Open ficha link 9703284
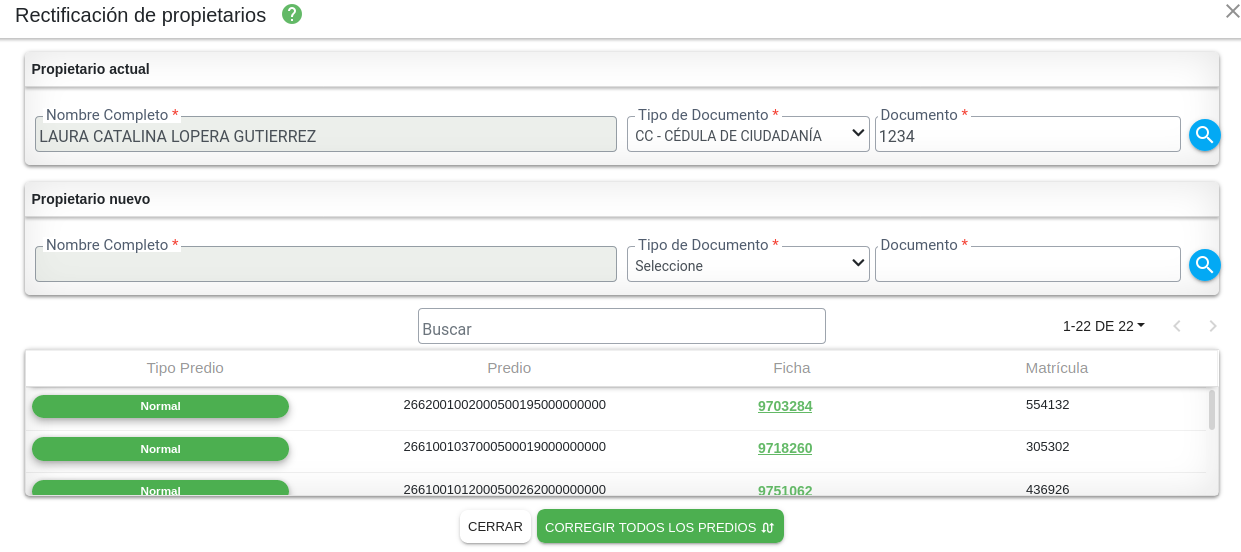 (785, 406)
